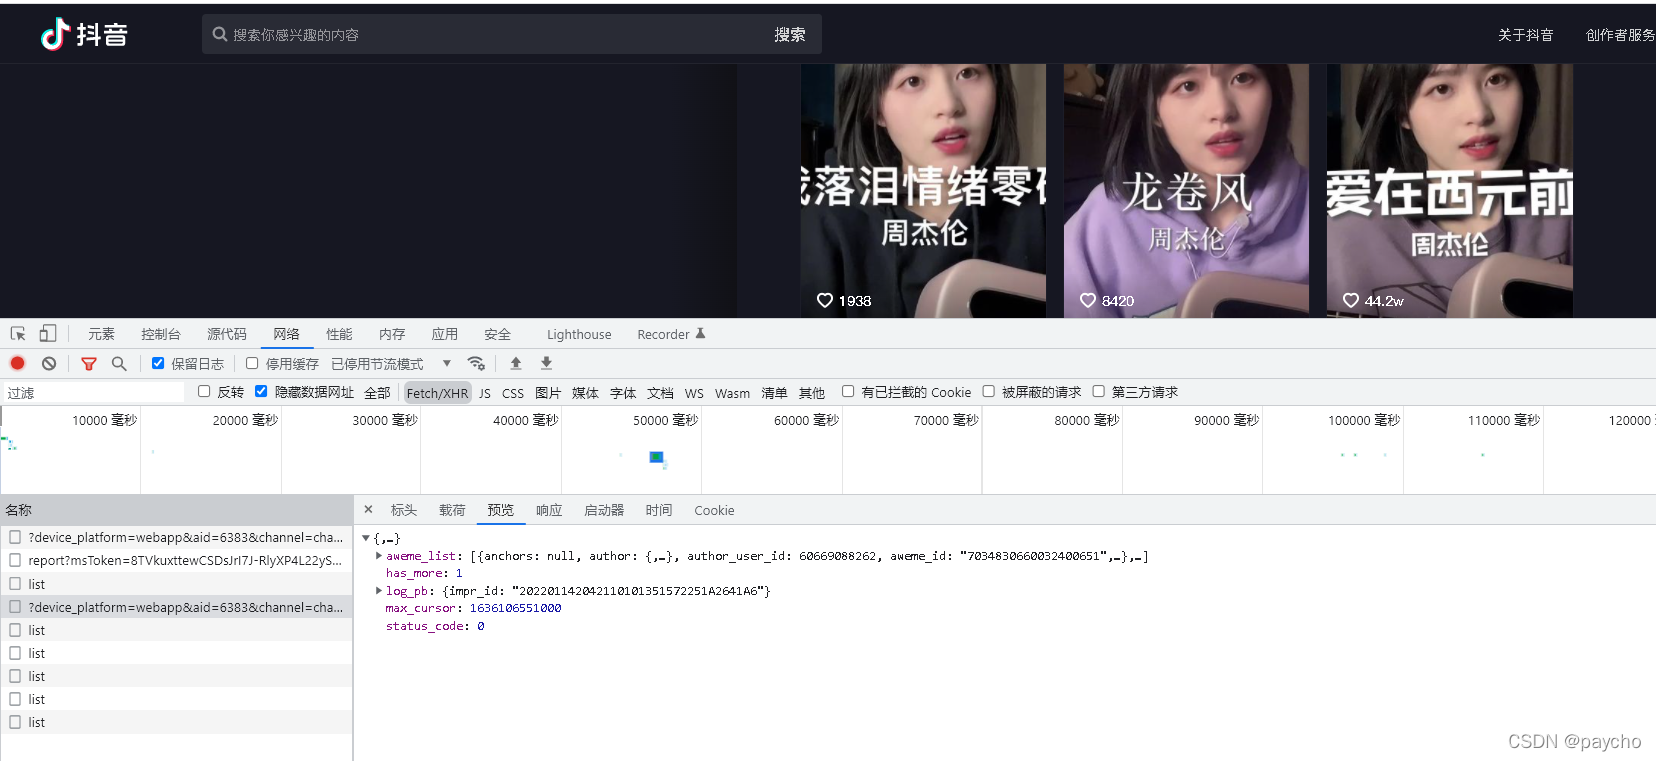Open the network search magnifier icon
The width and height of the screenshot is (1656, 761).
(x=119, y=364)
